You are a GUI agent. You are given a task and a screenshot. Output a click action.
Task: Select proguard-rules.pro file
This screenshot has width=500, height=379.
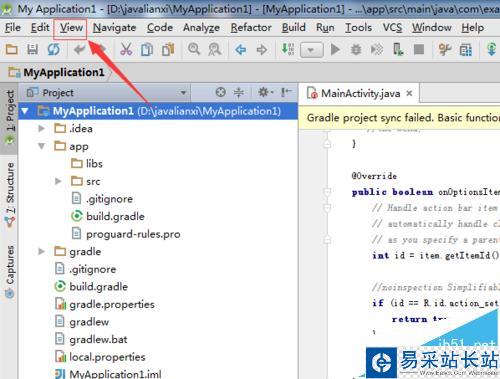[126, 234]
